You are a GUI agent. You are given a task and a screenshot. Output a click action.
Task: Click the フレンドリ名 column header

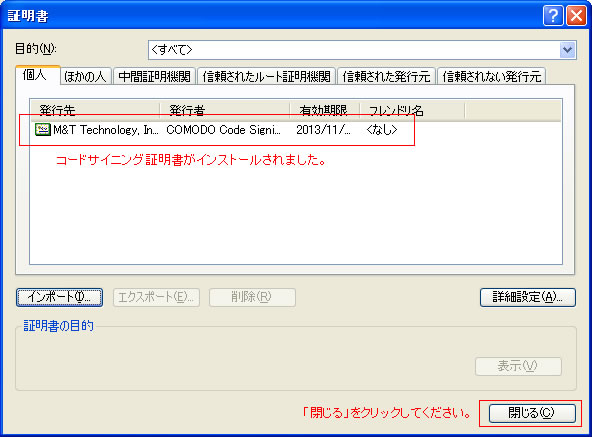tap(412, 110)
